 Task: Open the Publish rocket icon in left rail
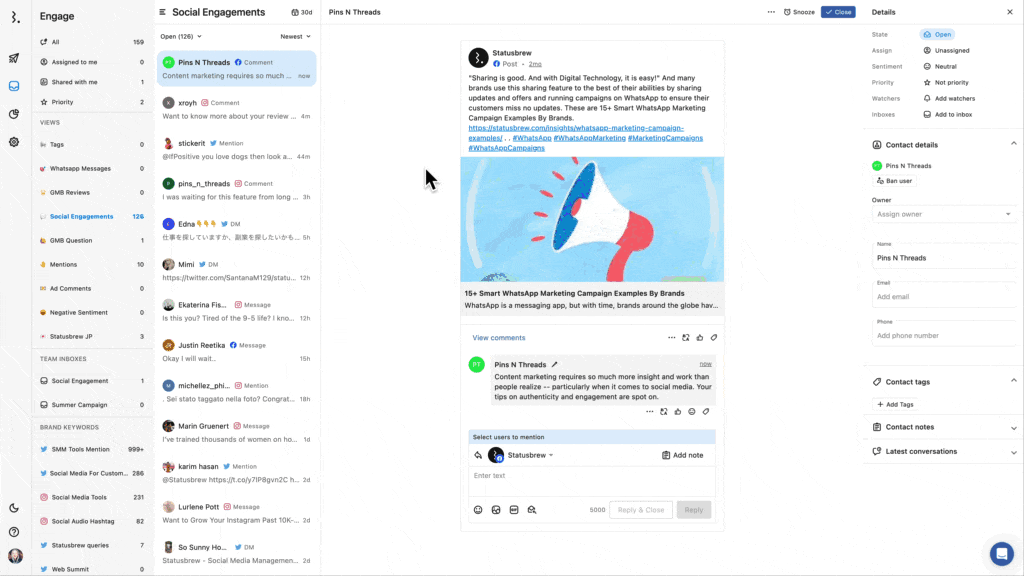coord(14,58)
